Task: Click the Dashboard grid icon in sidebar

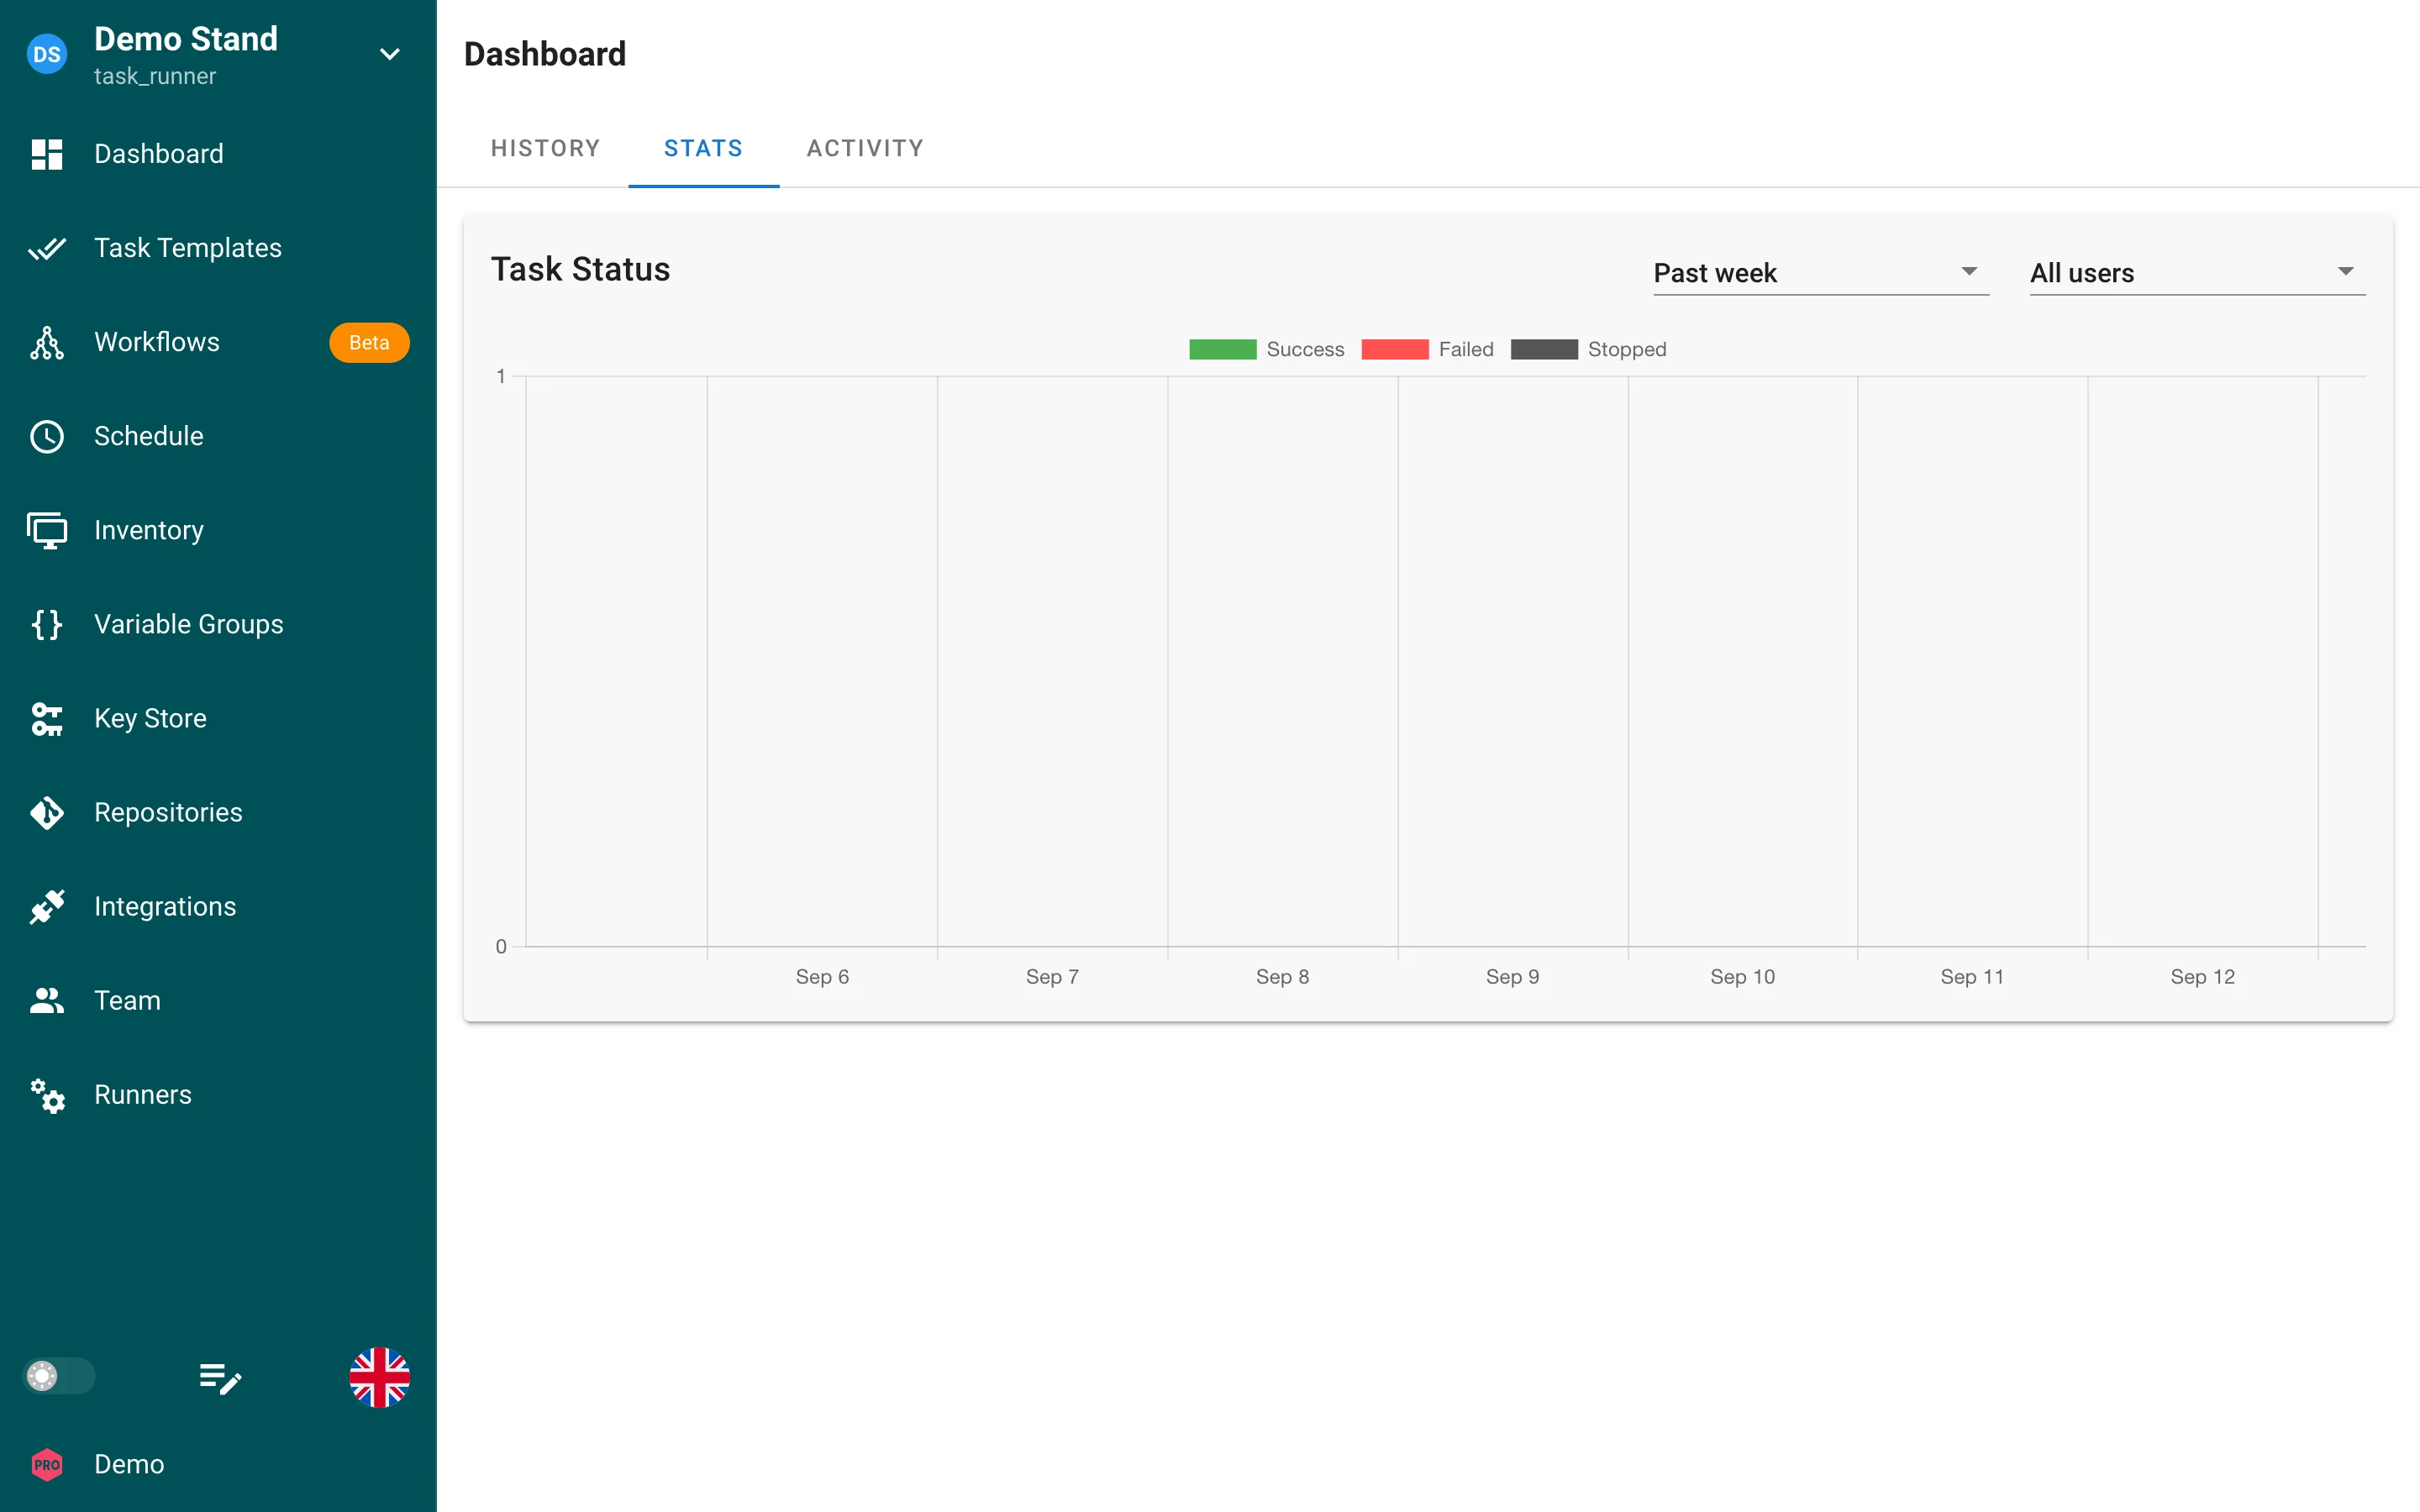Action: [47, 154]
